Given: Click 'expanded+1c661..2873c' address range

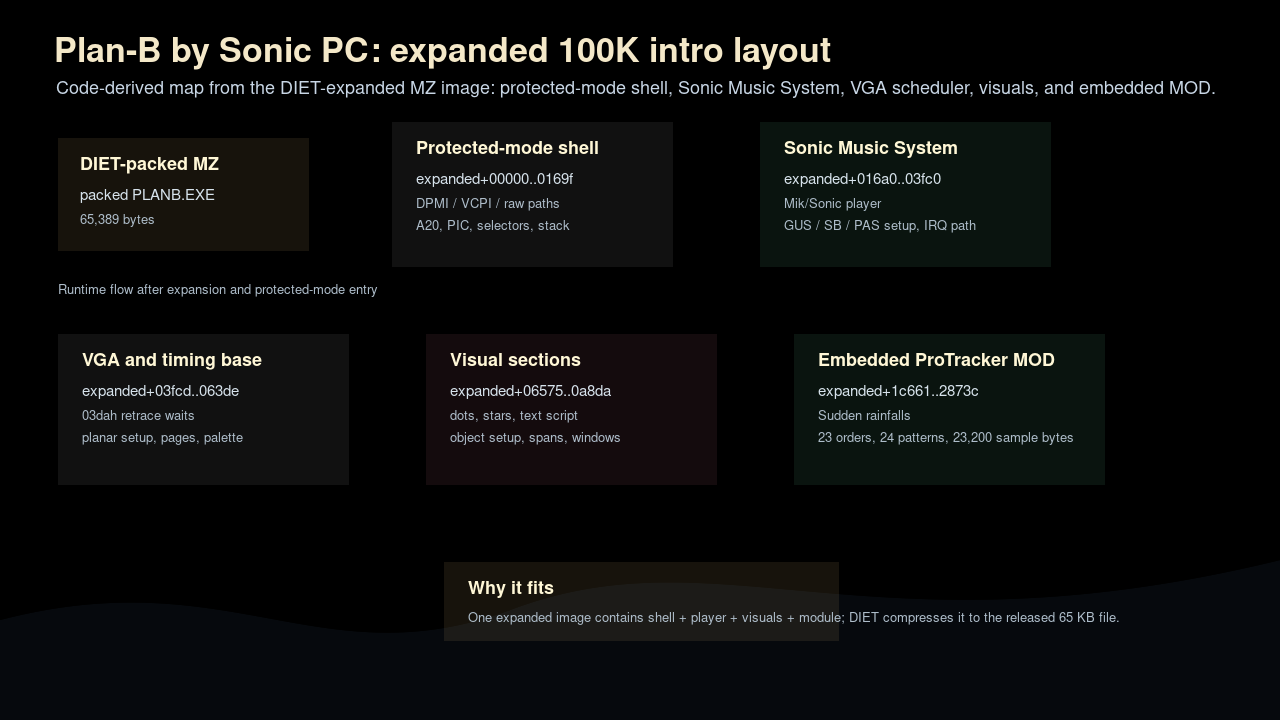Looking at the screenshot, I should click(x=898, y=391).
